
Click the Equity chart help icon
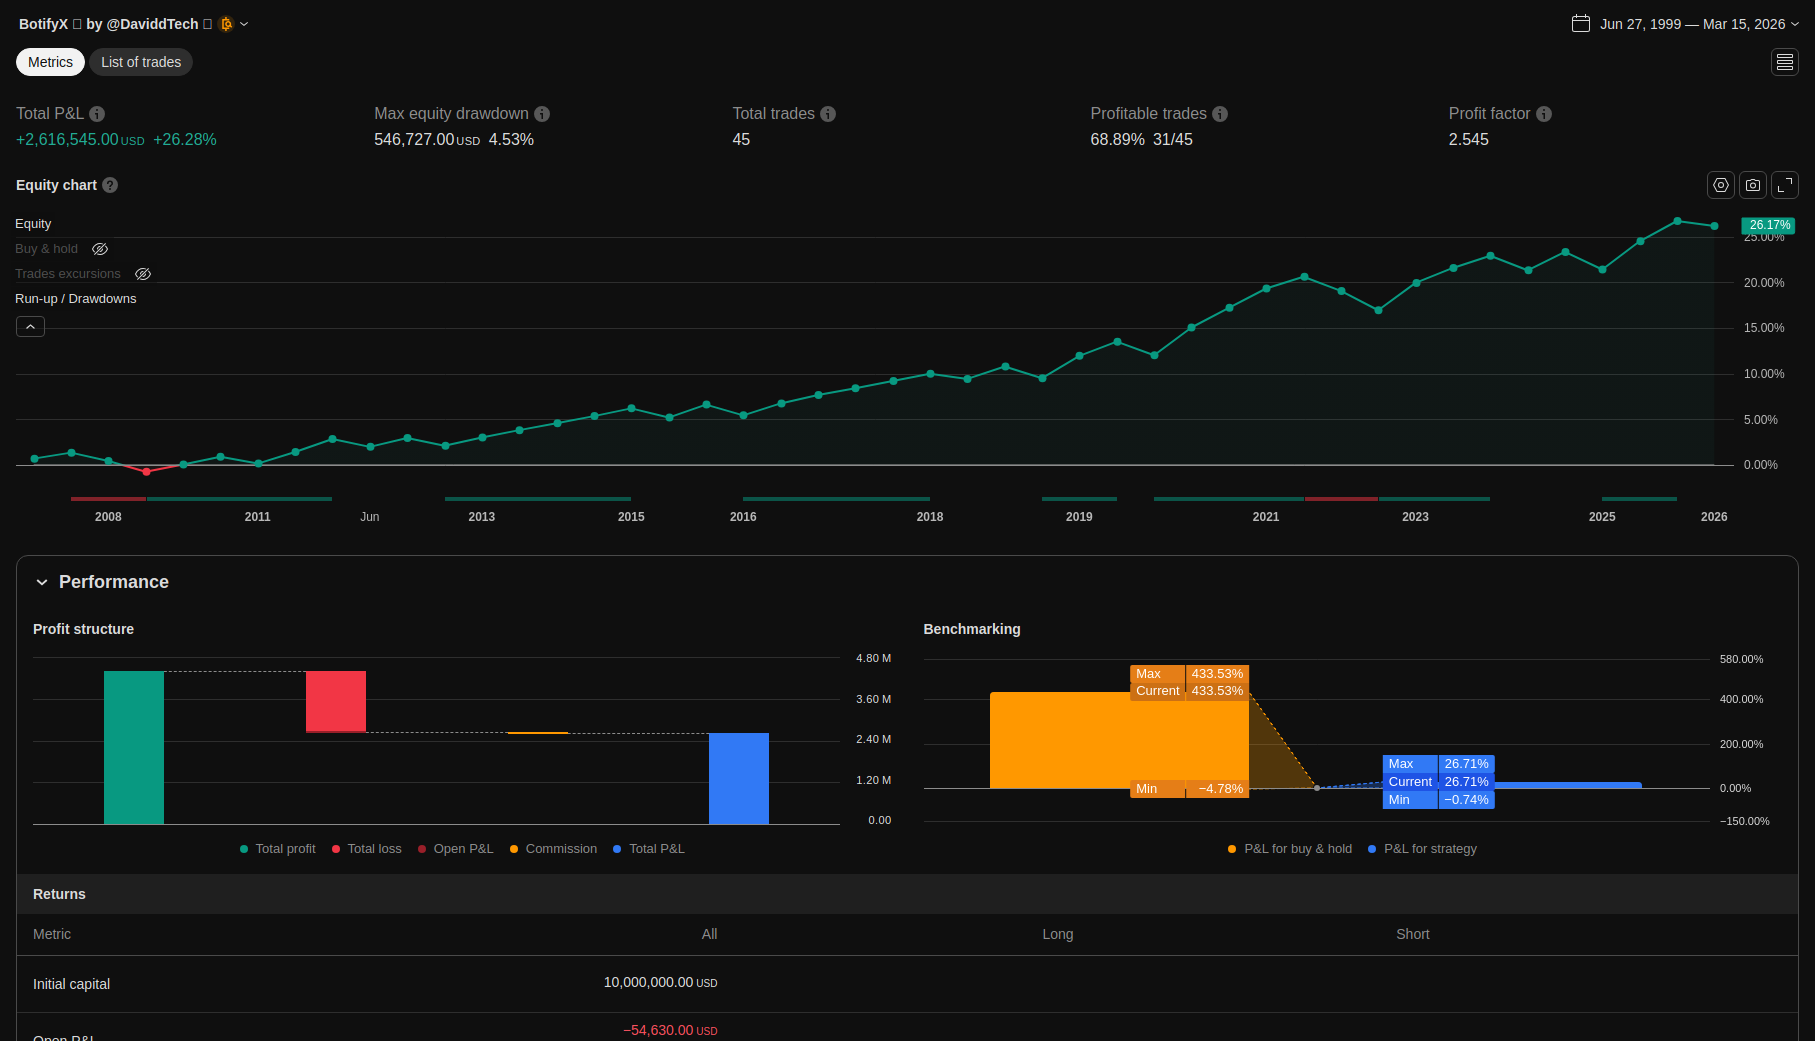pos(110,185)
